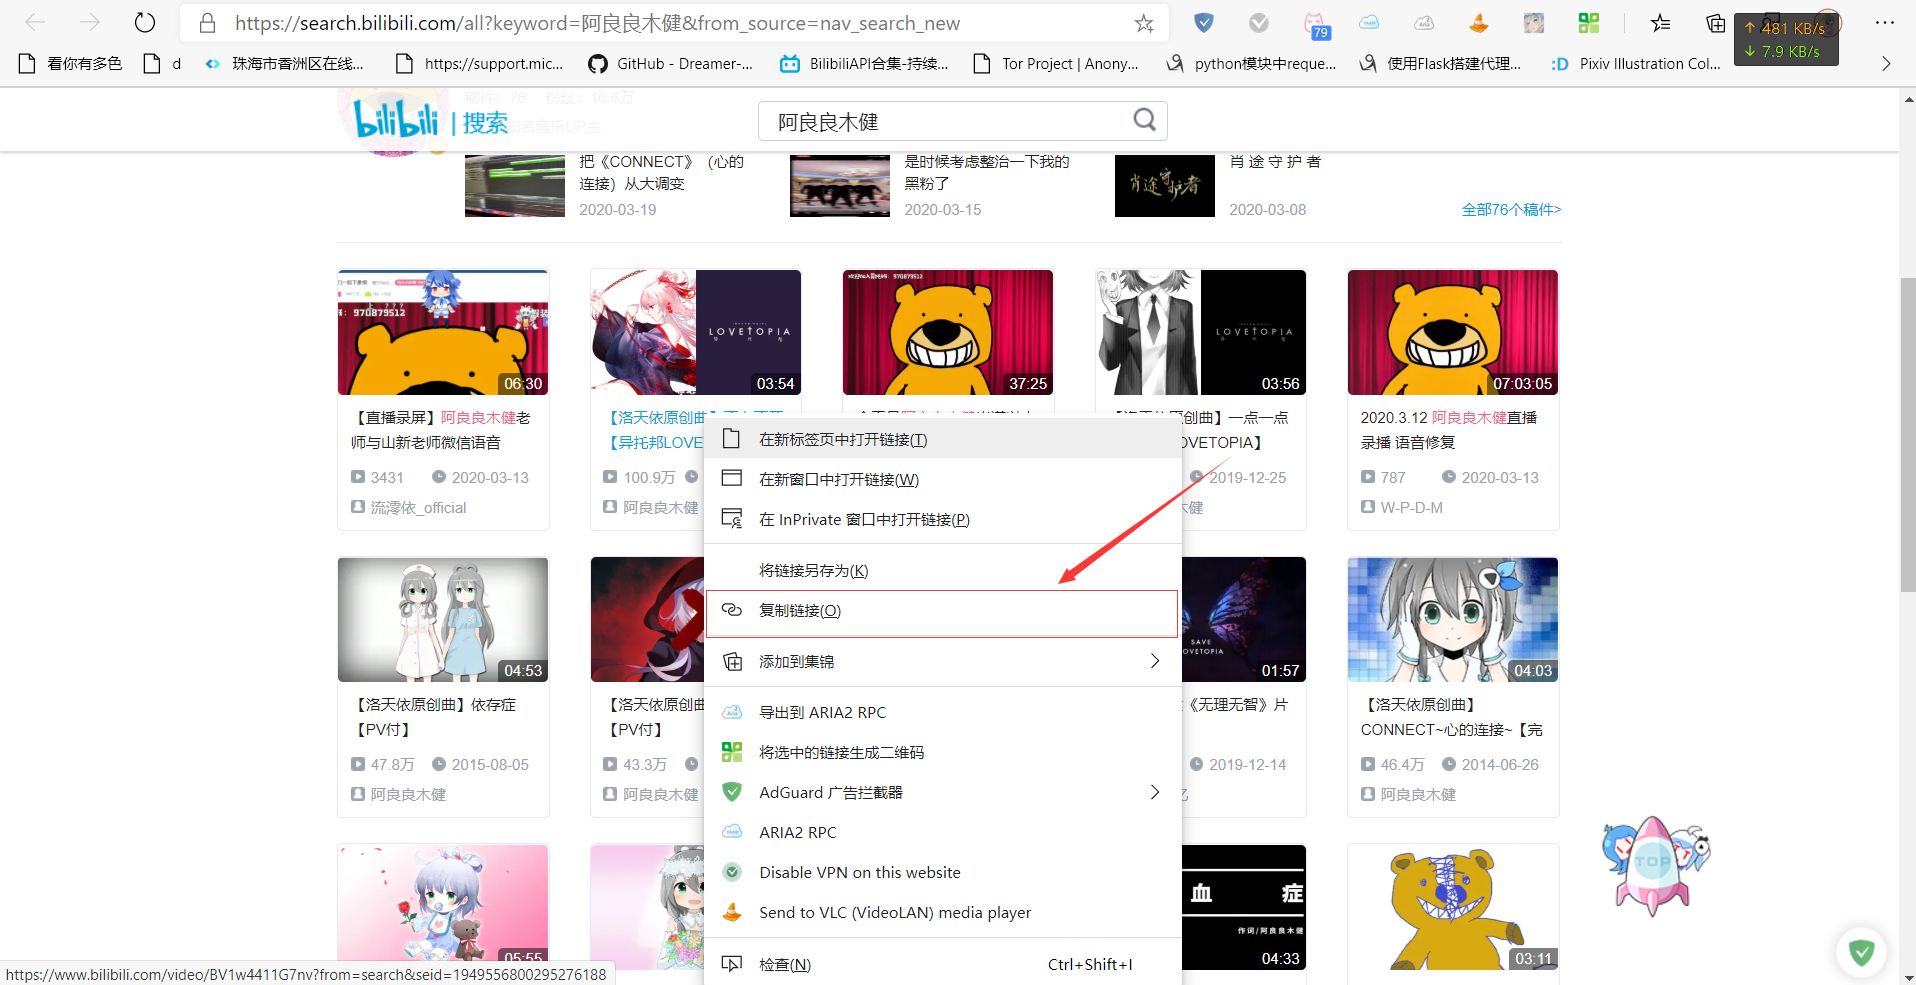The height and width of the screenshot is (985, 1916).
Task: Select 在新窗口中打开链接 menu item
Action: 943,479
